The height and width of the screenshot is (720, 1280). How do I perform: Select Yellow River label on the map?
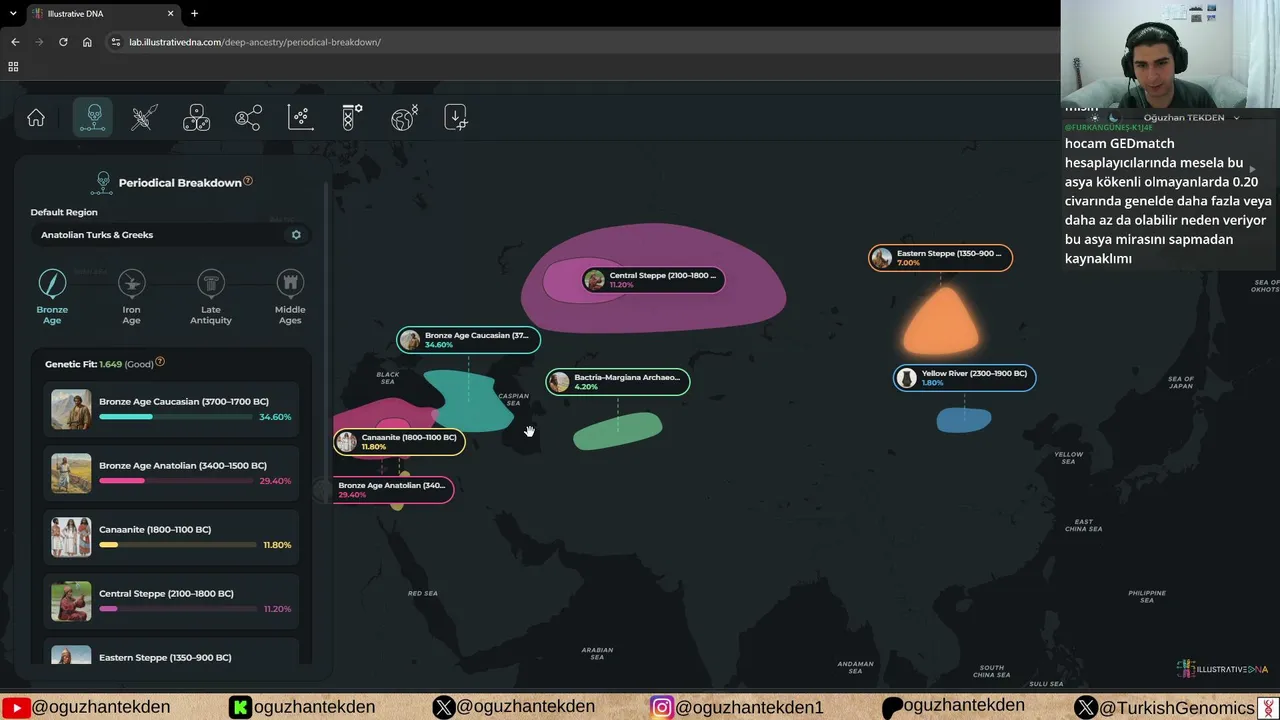pos(965,378)
